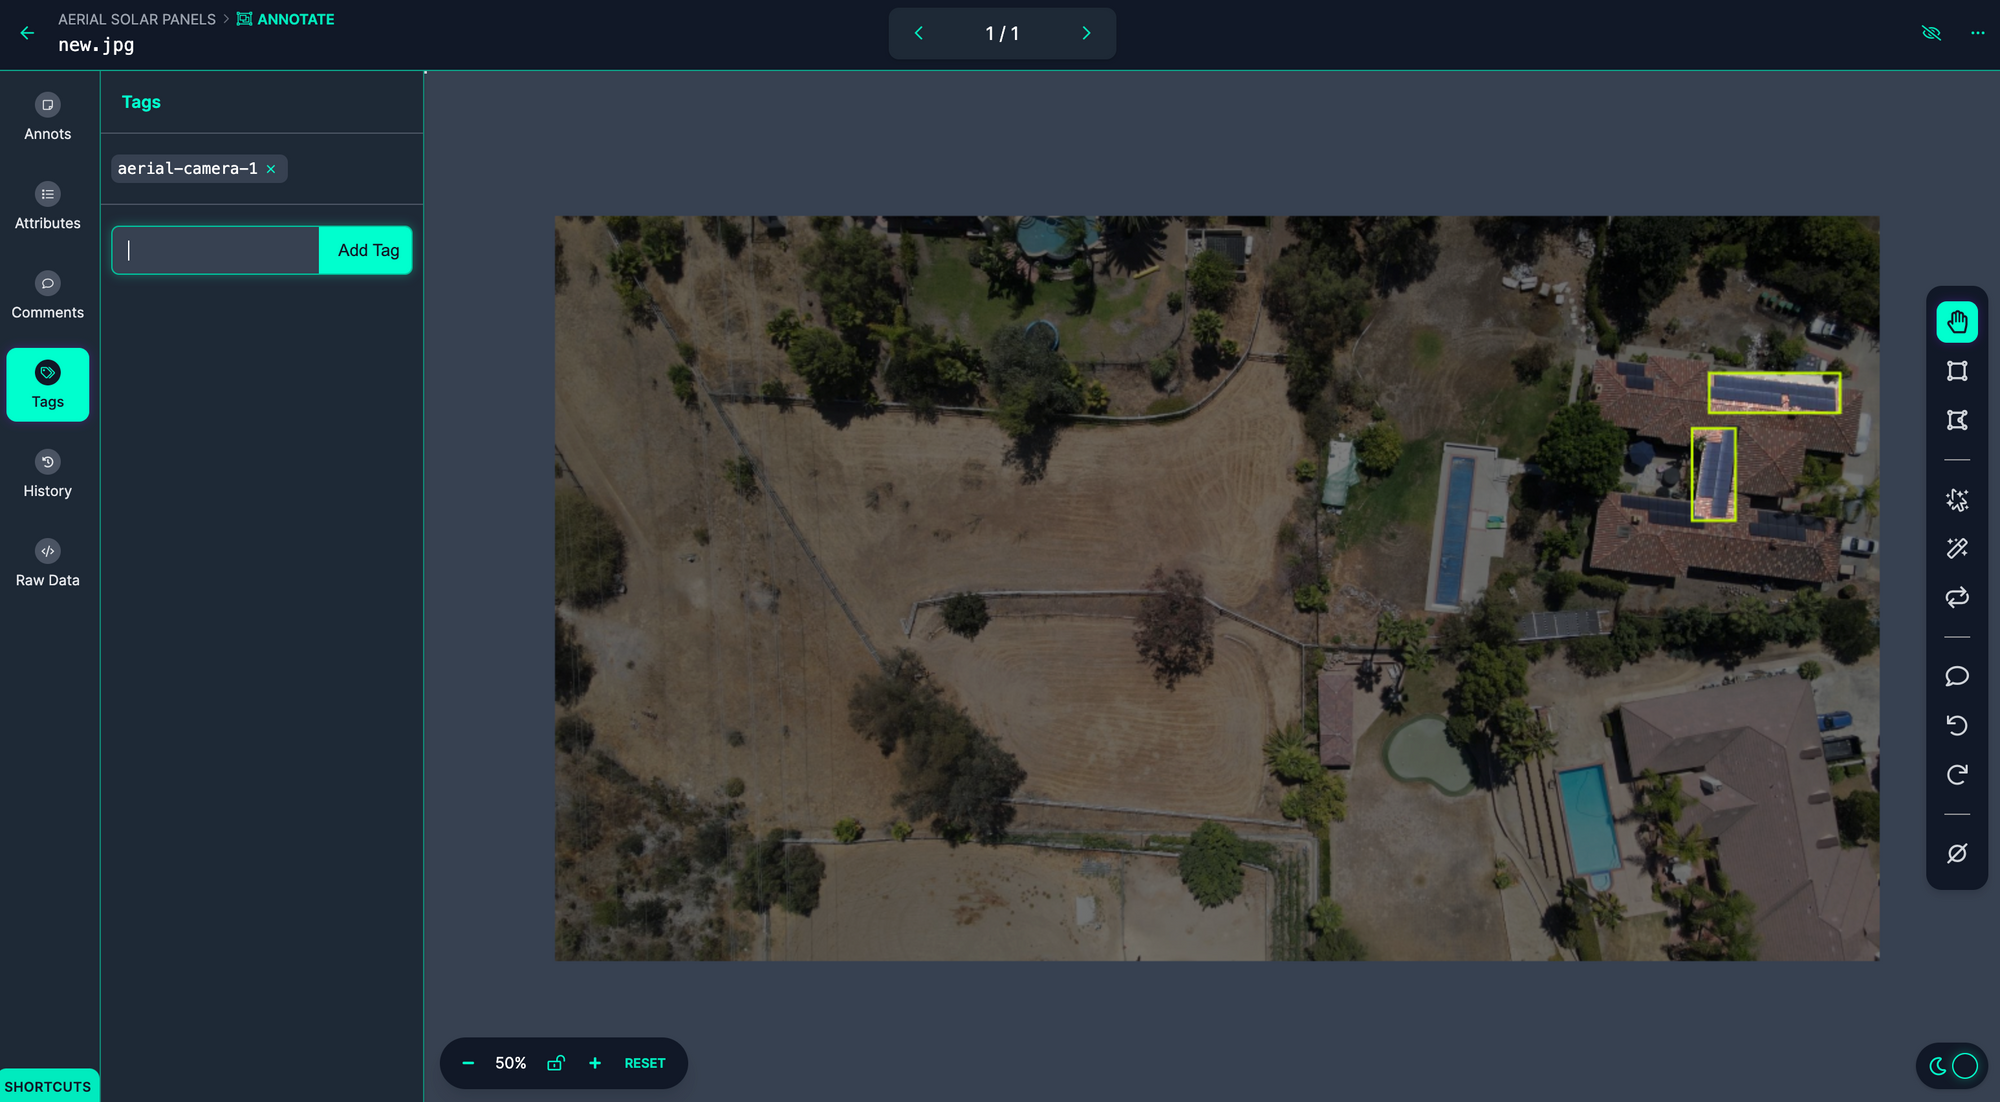Click the Add Tag button
Viewport: 2000px width, 1102px height.
click(368, 250)
